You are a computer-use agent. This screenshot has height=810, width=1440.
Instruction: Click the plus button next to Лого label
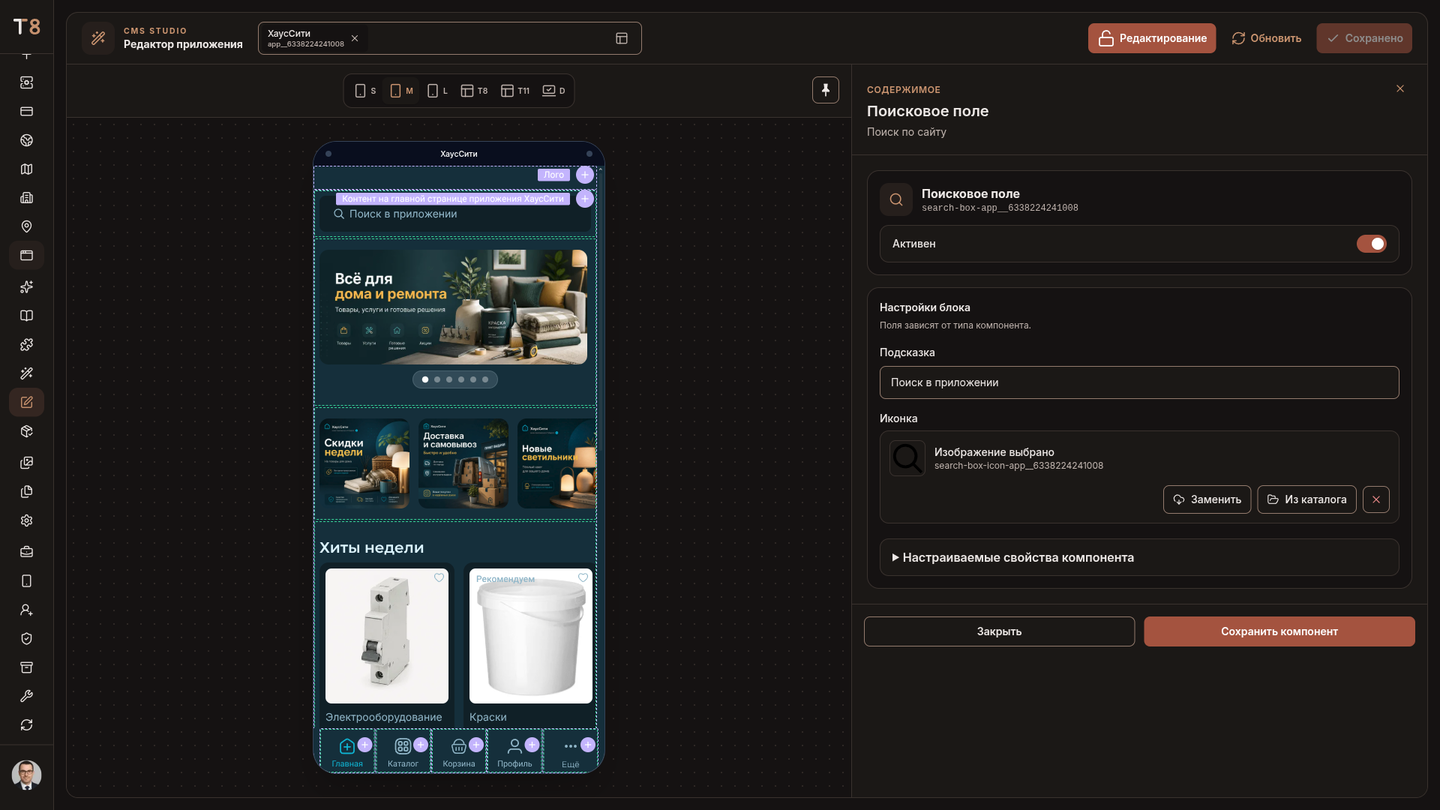[585, 175]
